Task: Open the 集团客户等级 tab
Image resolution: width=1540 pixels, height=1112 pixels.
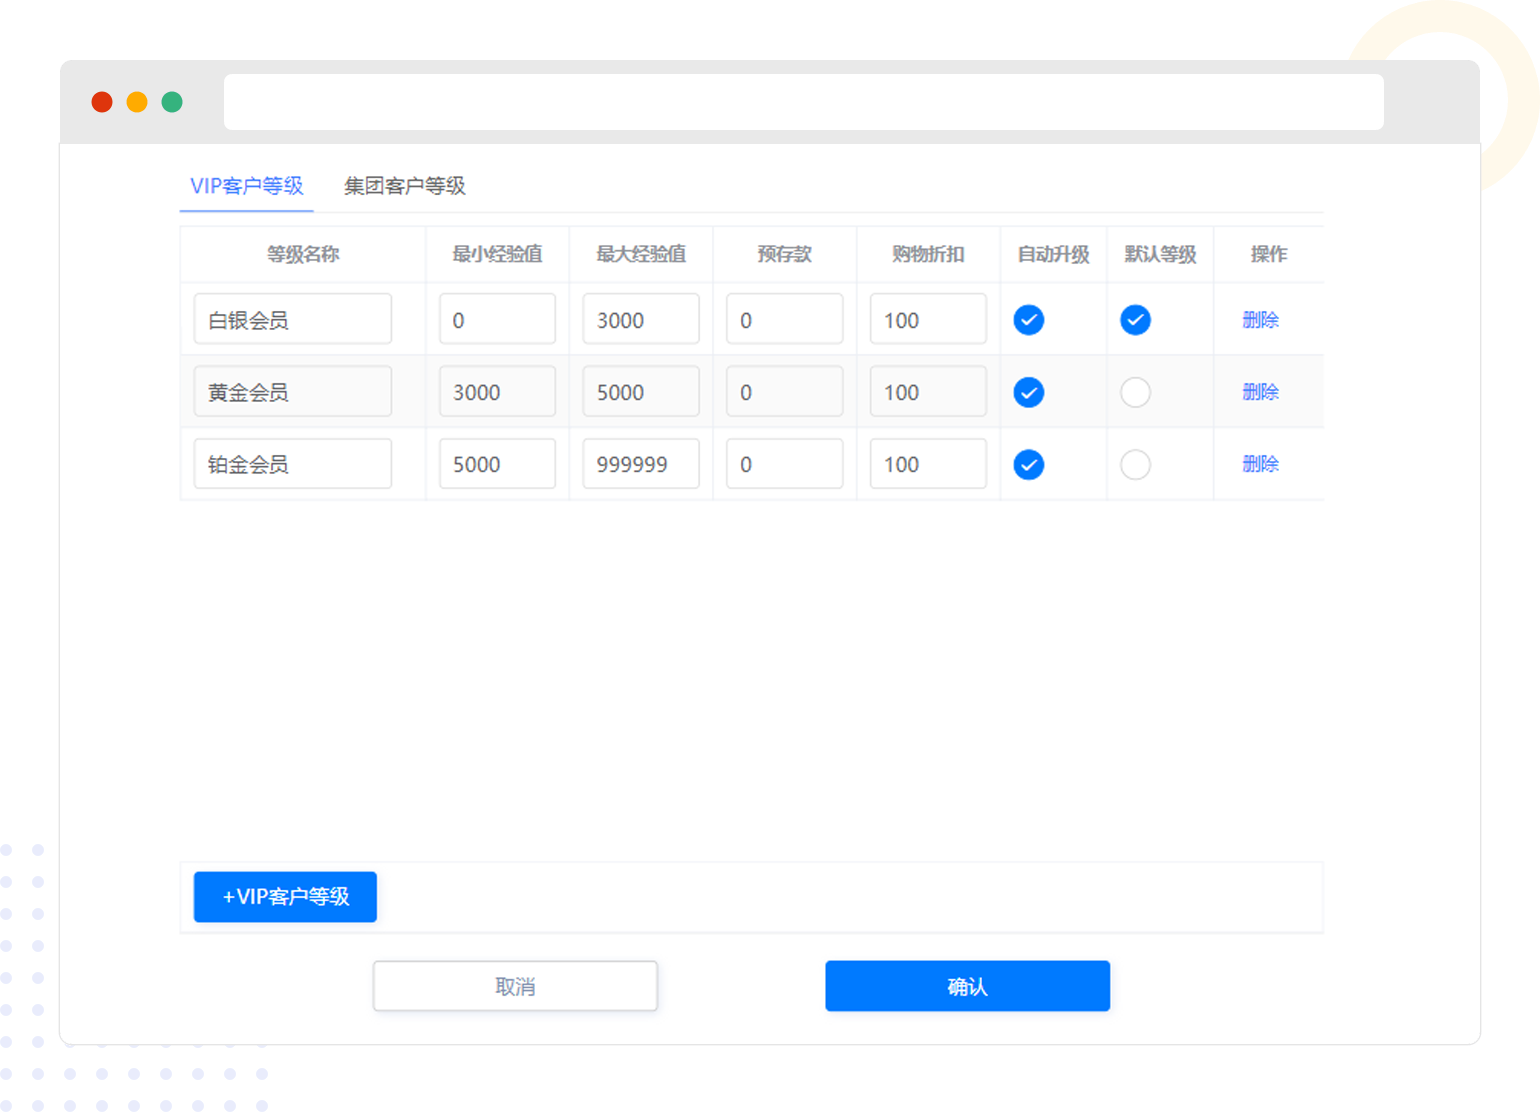Action: (405, 186)
